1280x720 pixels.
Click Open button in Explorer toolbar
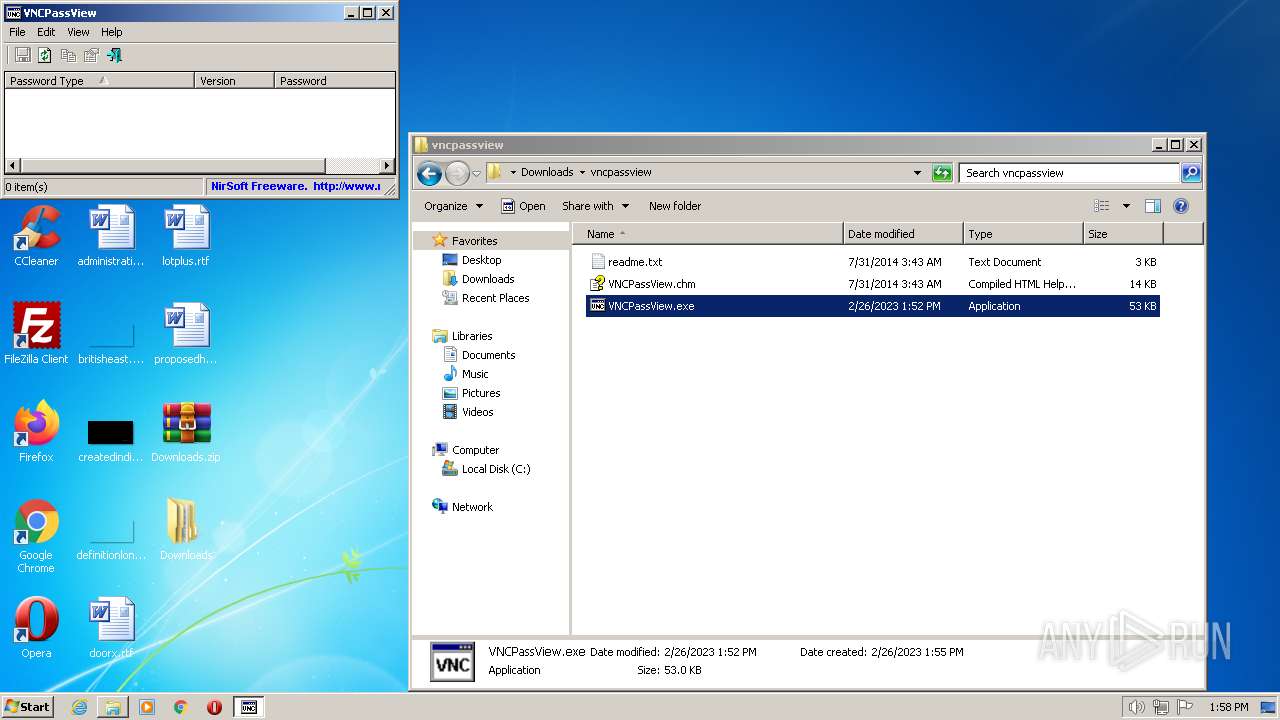[x=523, y=206]
